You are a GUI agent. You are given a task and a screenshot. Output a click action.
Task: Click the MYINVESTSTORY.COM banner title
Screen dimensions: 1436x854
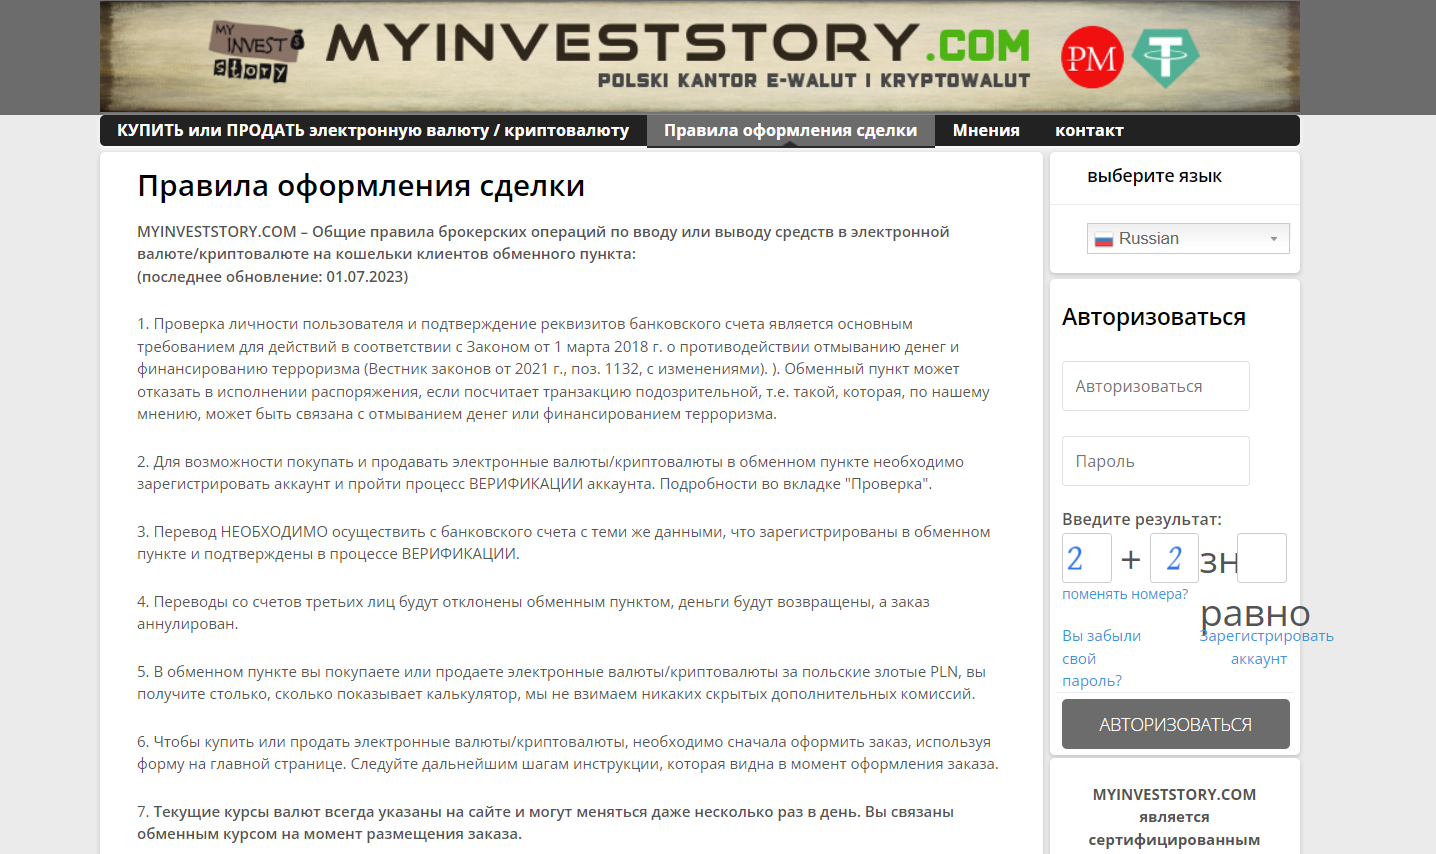pos(677,44)
